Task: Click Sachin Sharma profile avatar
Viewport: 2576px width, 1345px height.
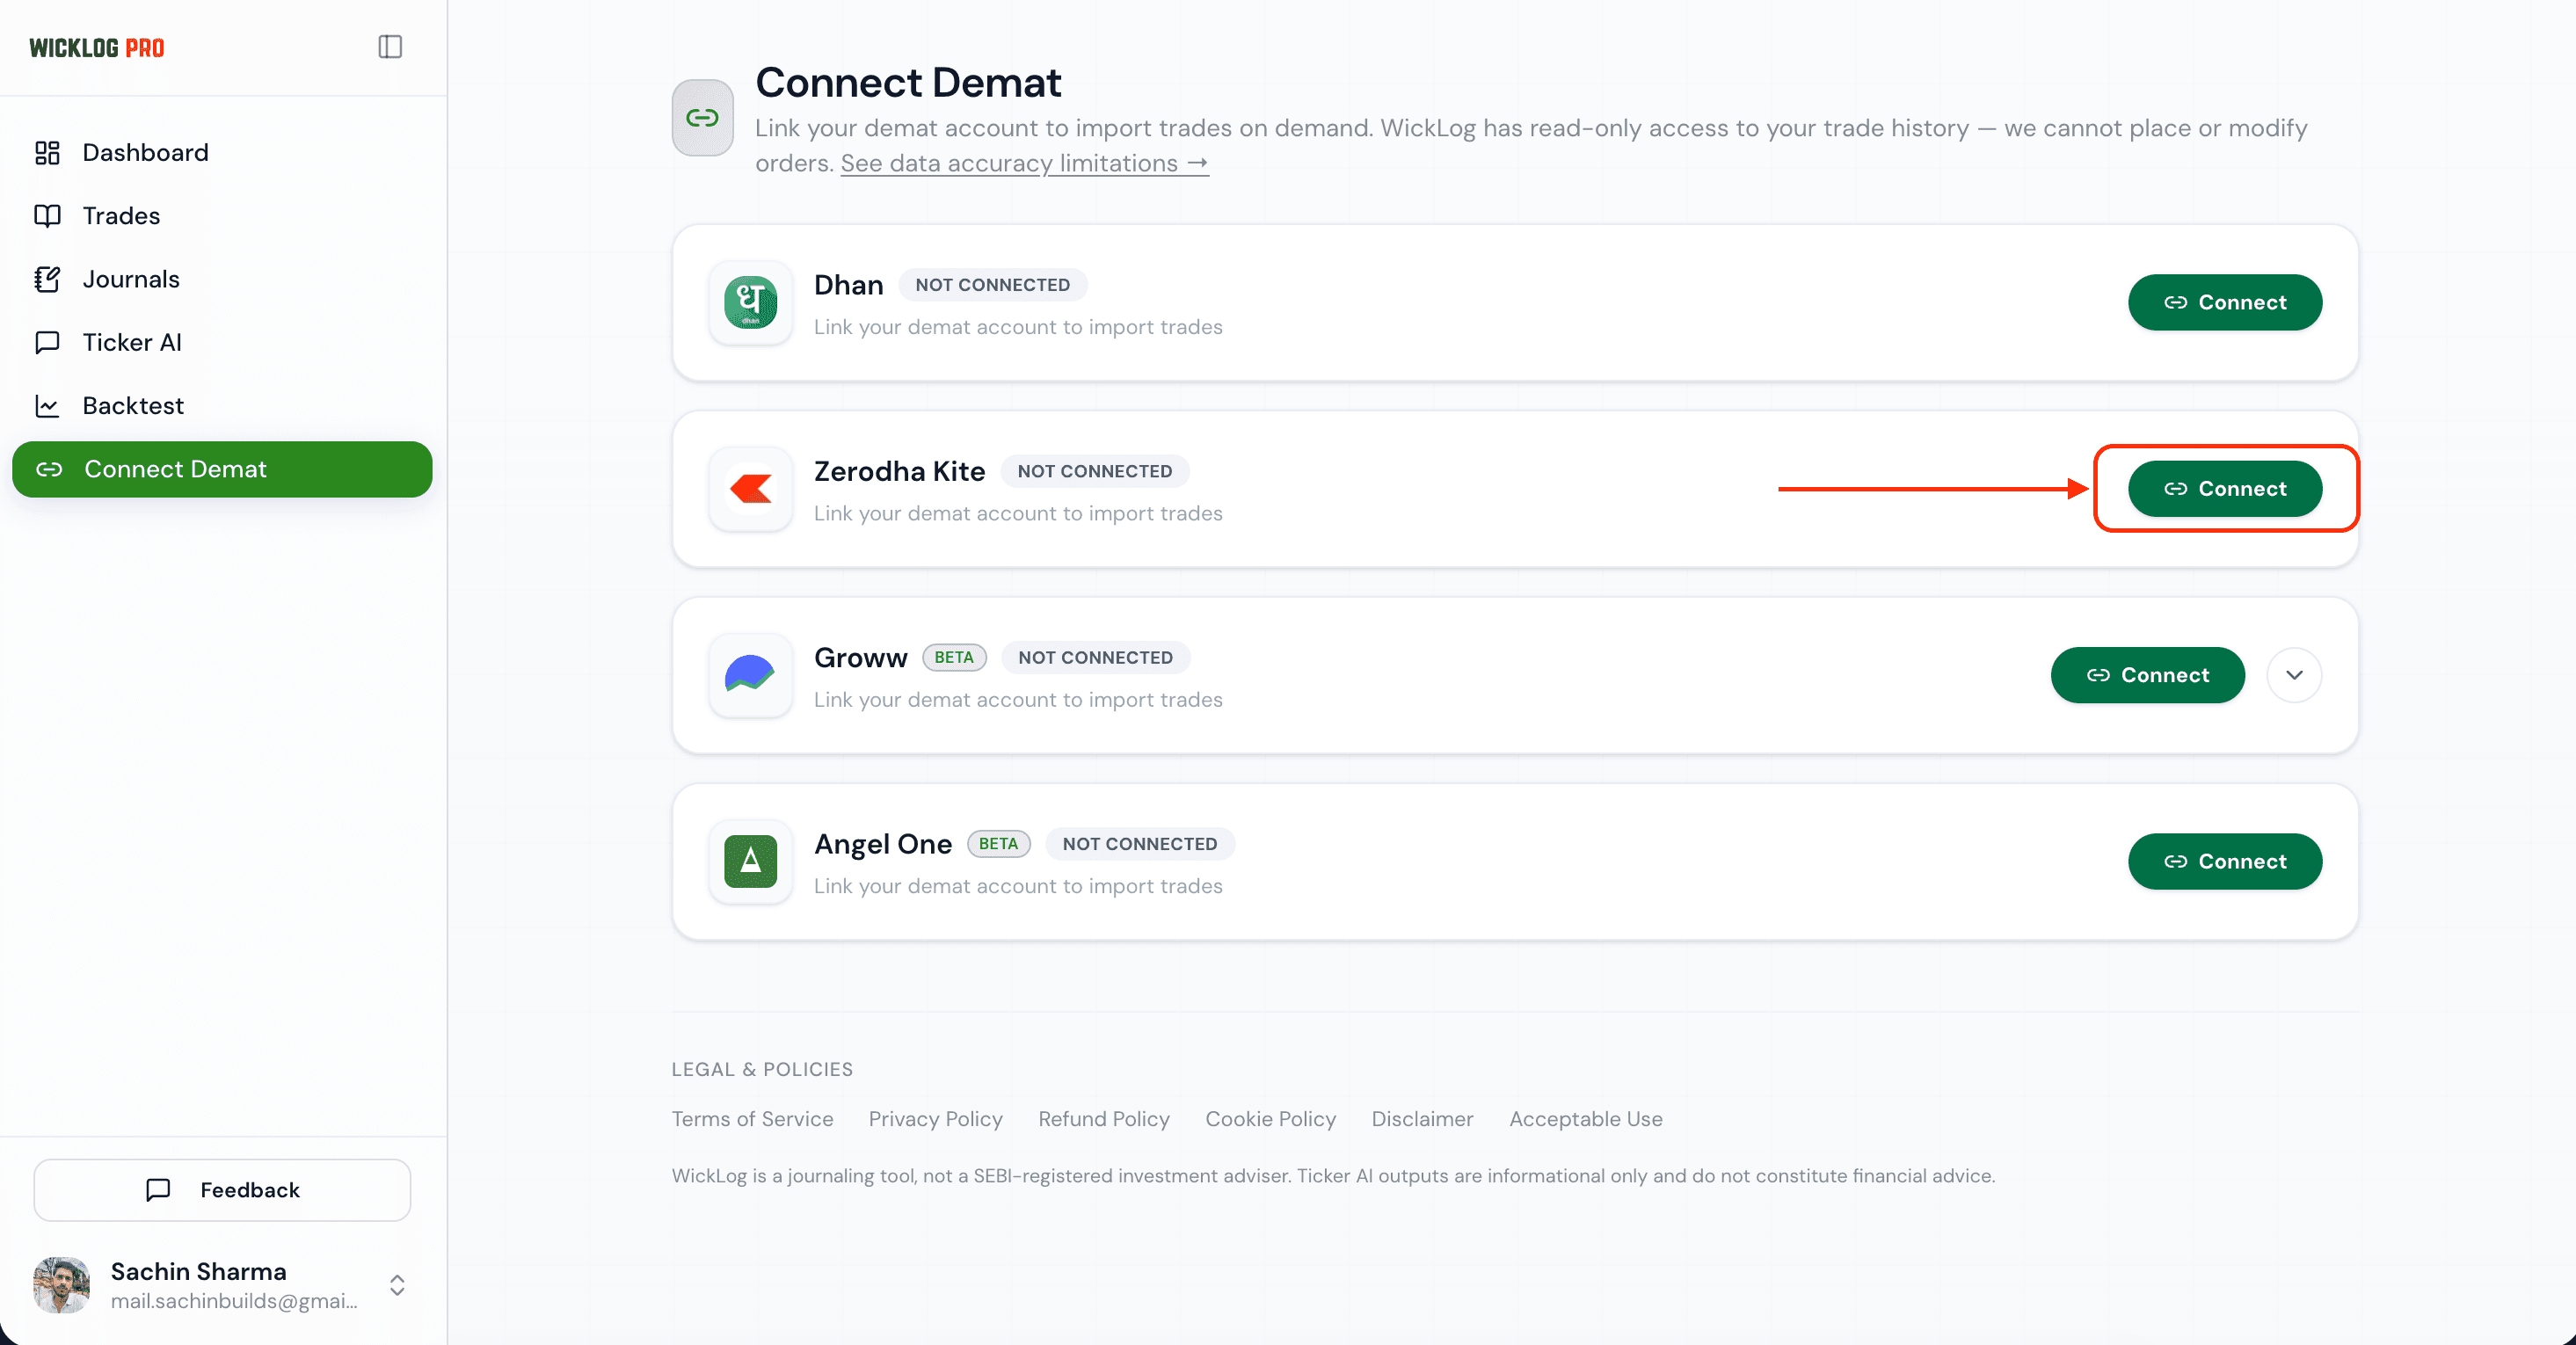Action: pos(61,1285)
